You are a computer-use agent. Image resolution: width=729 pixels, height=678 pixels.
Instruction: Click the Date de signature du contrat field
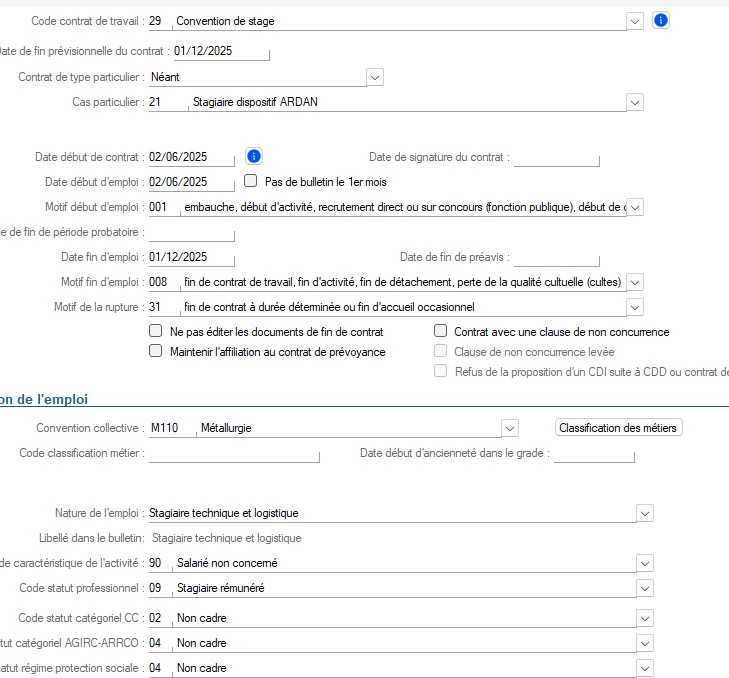pyautogui.click(x=556, y=157)
